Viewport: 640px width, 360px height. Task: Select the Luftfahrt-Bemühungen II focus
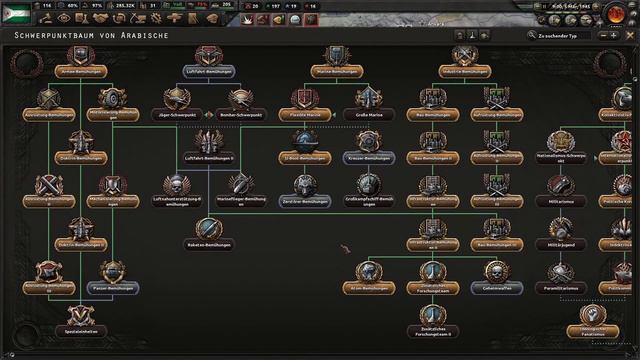(209, 158)
